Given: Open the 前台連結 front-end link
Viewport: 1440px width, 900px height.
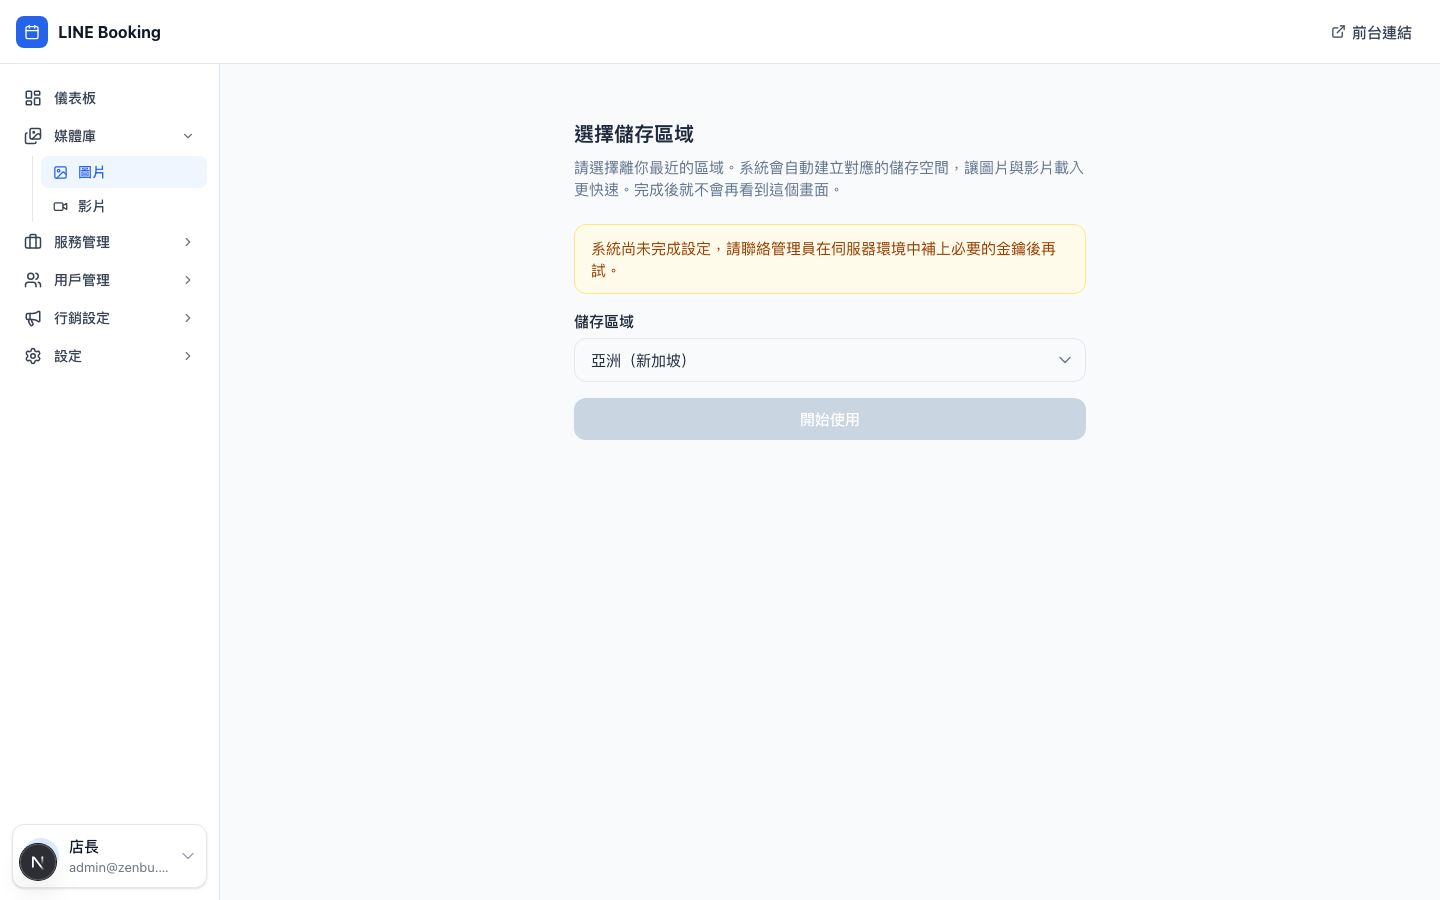Looking at the screenshot, I should pyautogui.click(x=1382, y=32).
